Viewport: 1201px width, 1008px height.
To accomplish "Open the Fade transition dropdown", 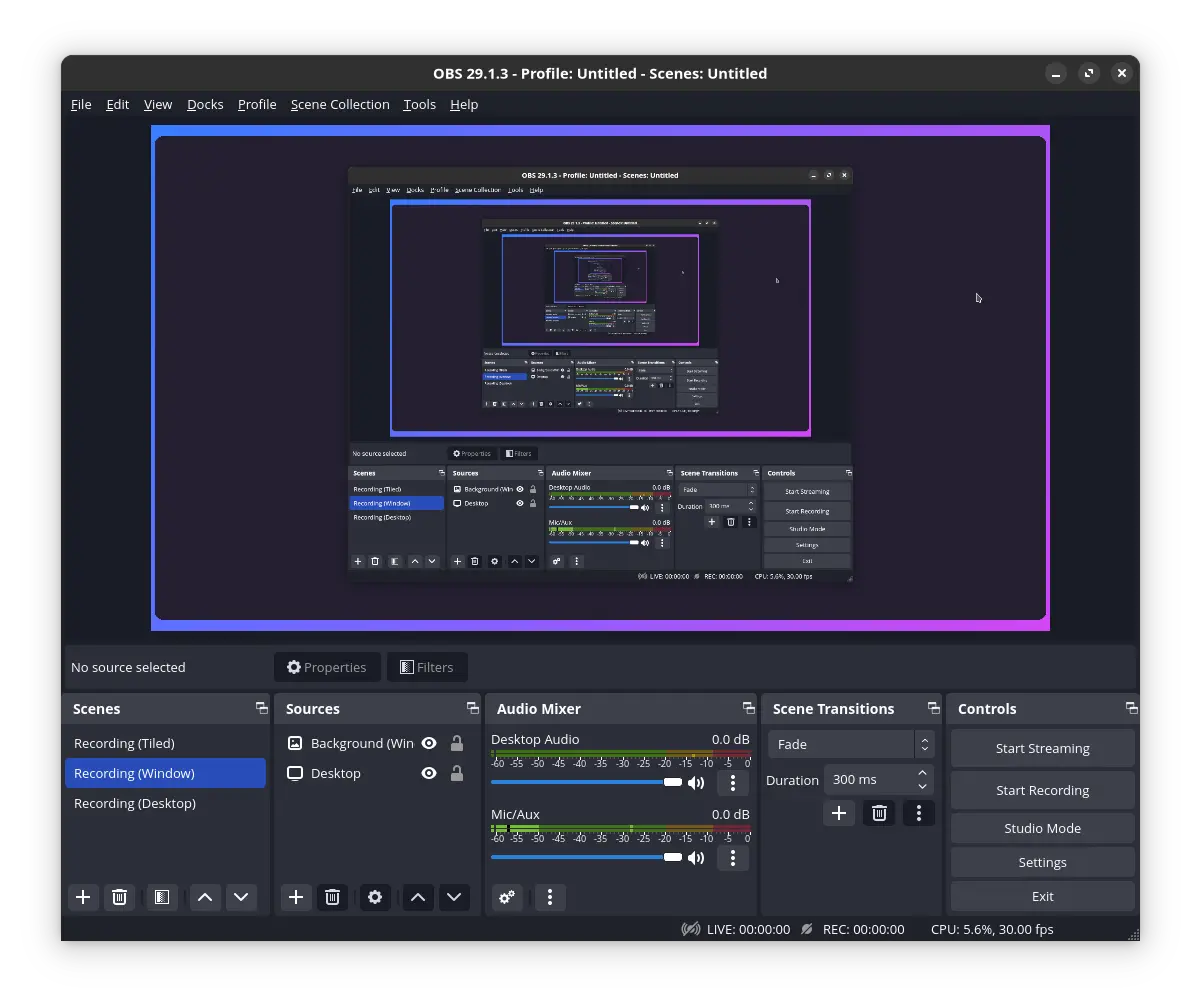I will click(x=851, y=744).
